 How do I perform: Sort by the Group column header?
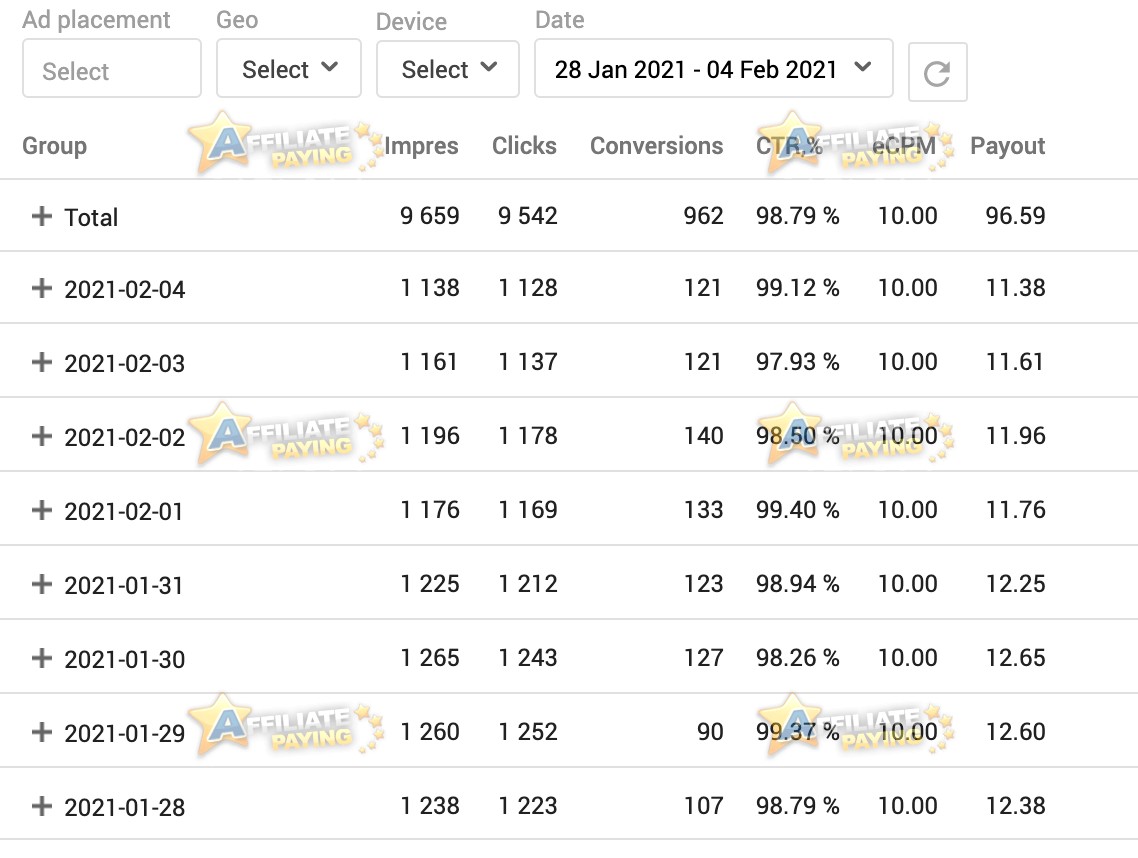tap(54, 146)
